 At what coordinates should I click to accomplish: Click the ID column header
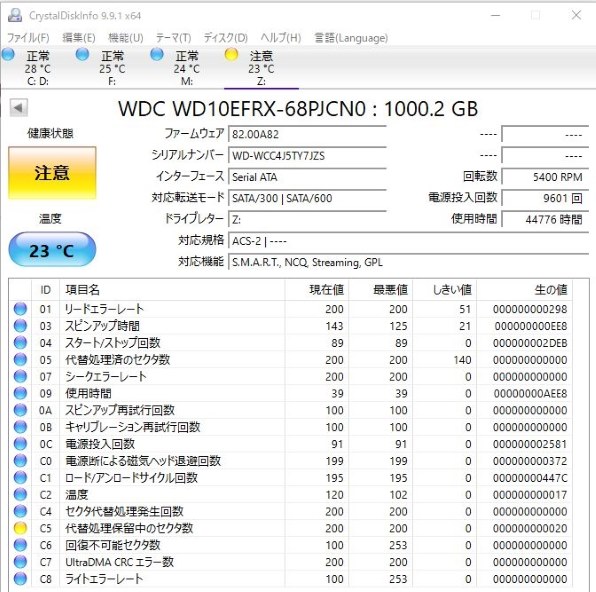point(45,290)
